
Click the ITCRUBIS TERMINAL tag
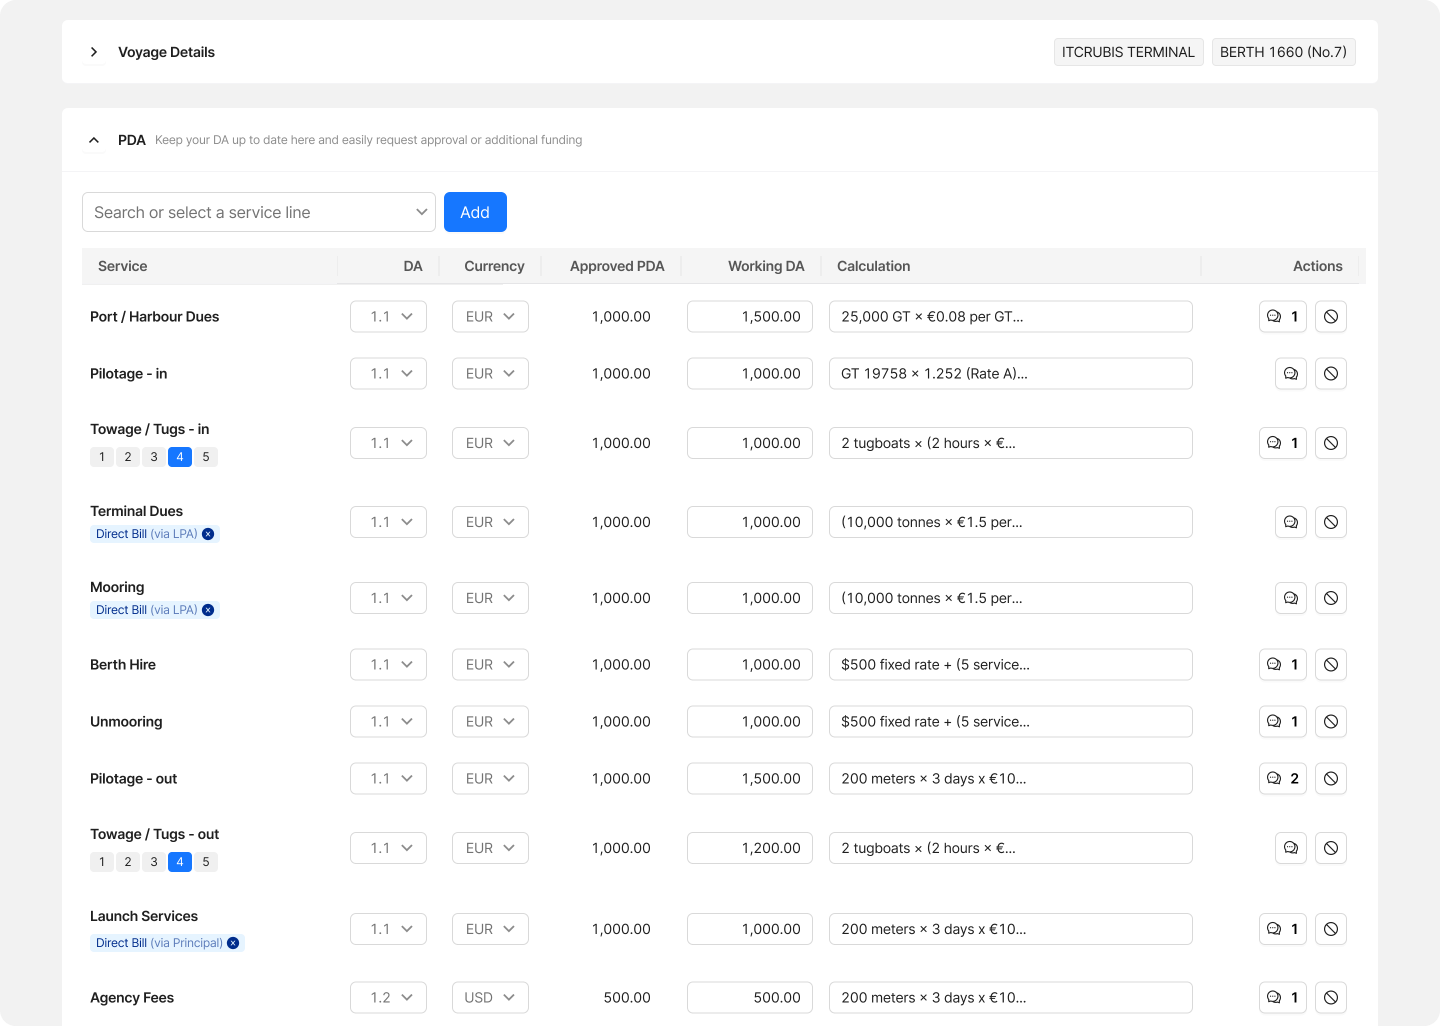point(1128,52)
